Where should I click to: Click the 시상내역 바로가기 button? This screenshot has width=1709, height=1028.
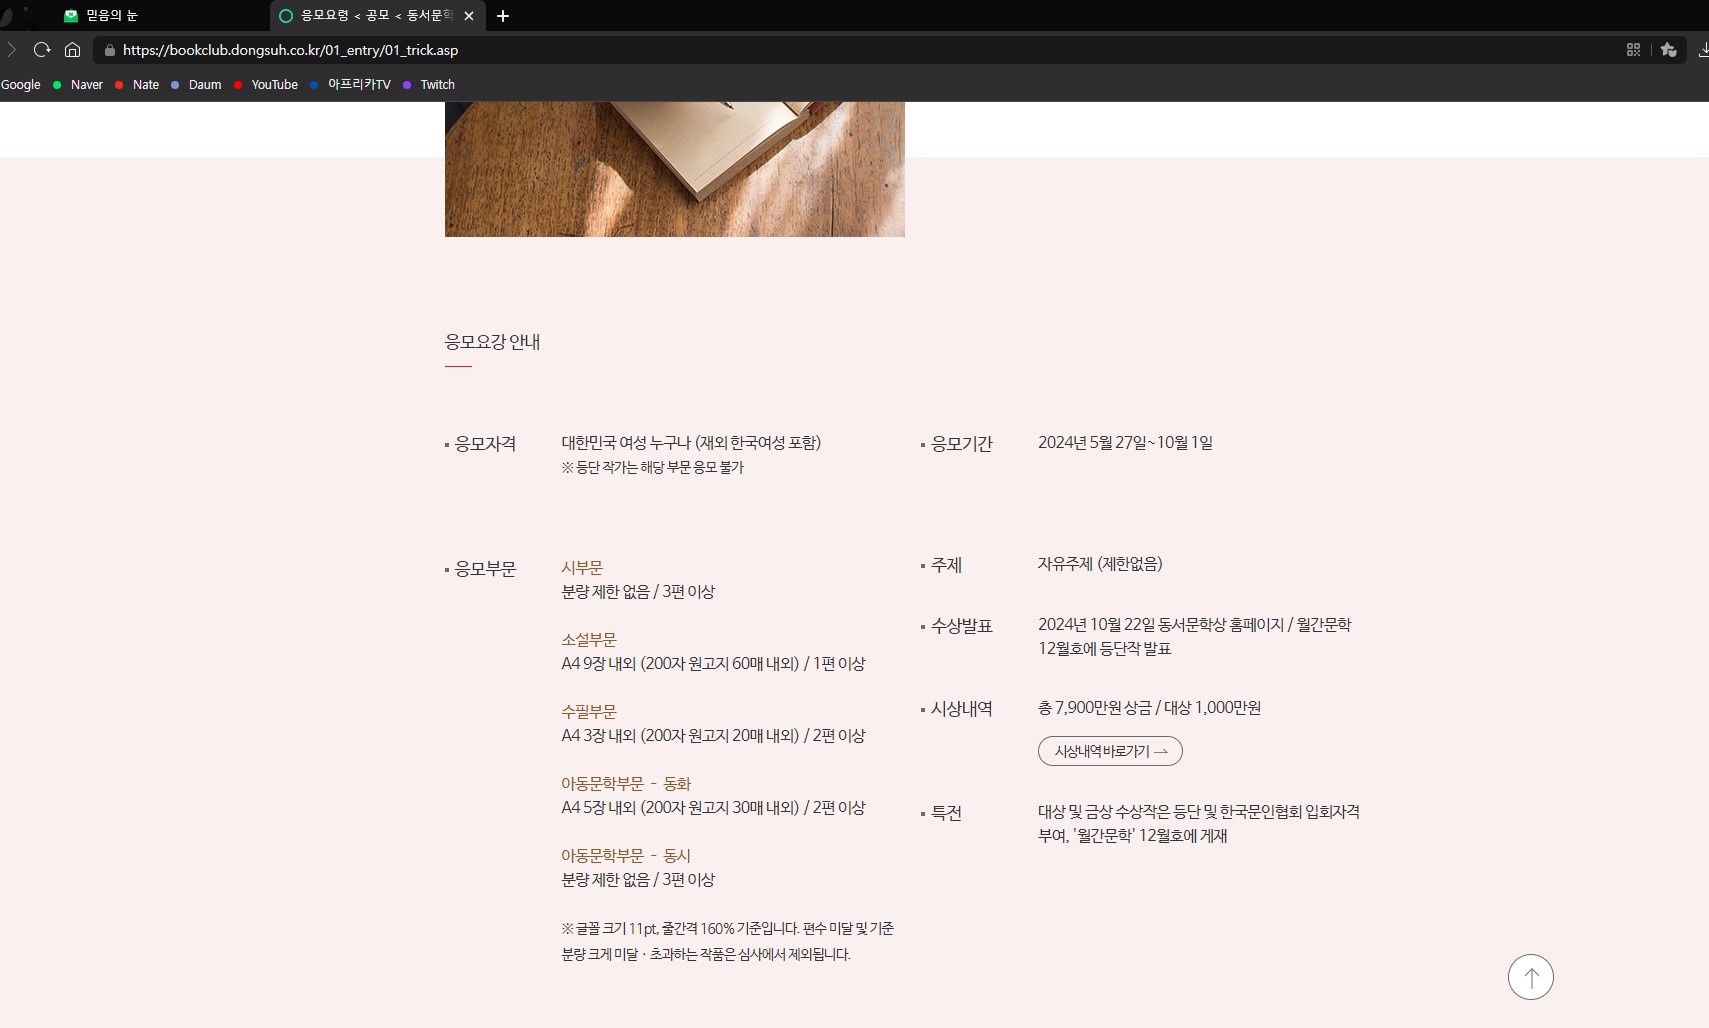coord(1110,751)
